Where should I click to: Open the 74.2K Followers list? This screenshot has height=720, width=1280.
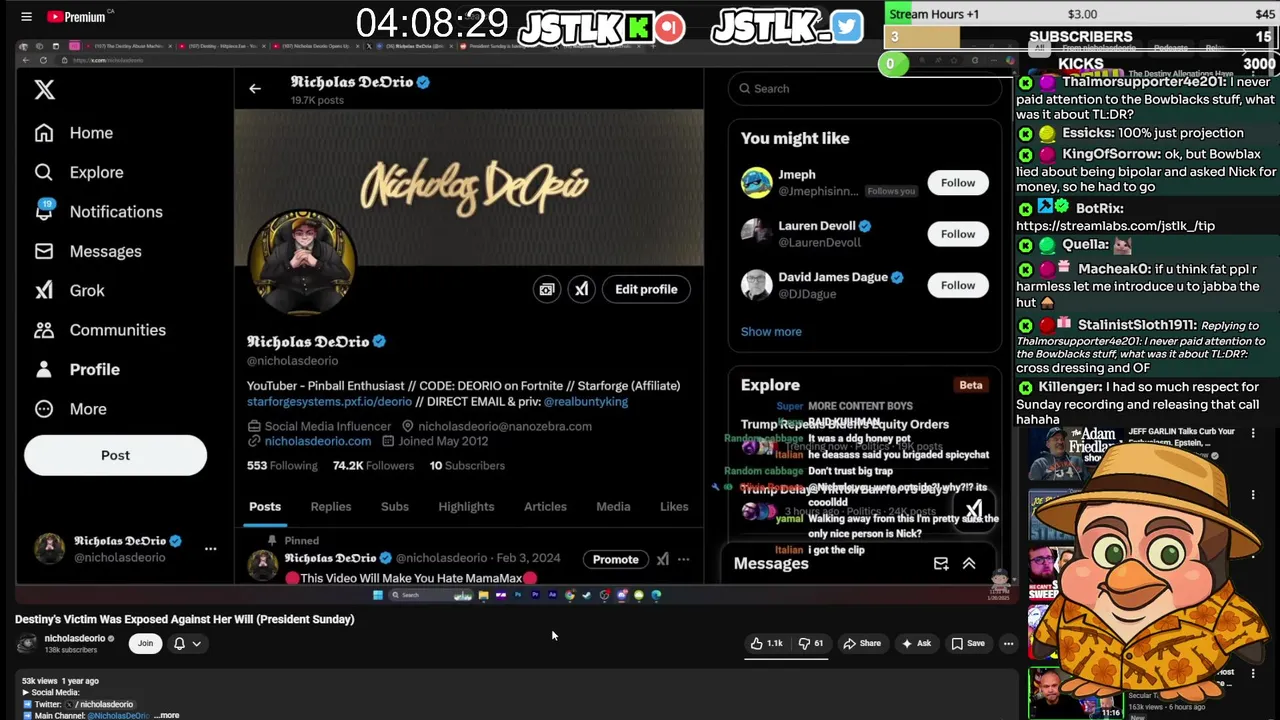pos(373,465)
